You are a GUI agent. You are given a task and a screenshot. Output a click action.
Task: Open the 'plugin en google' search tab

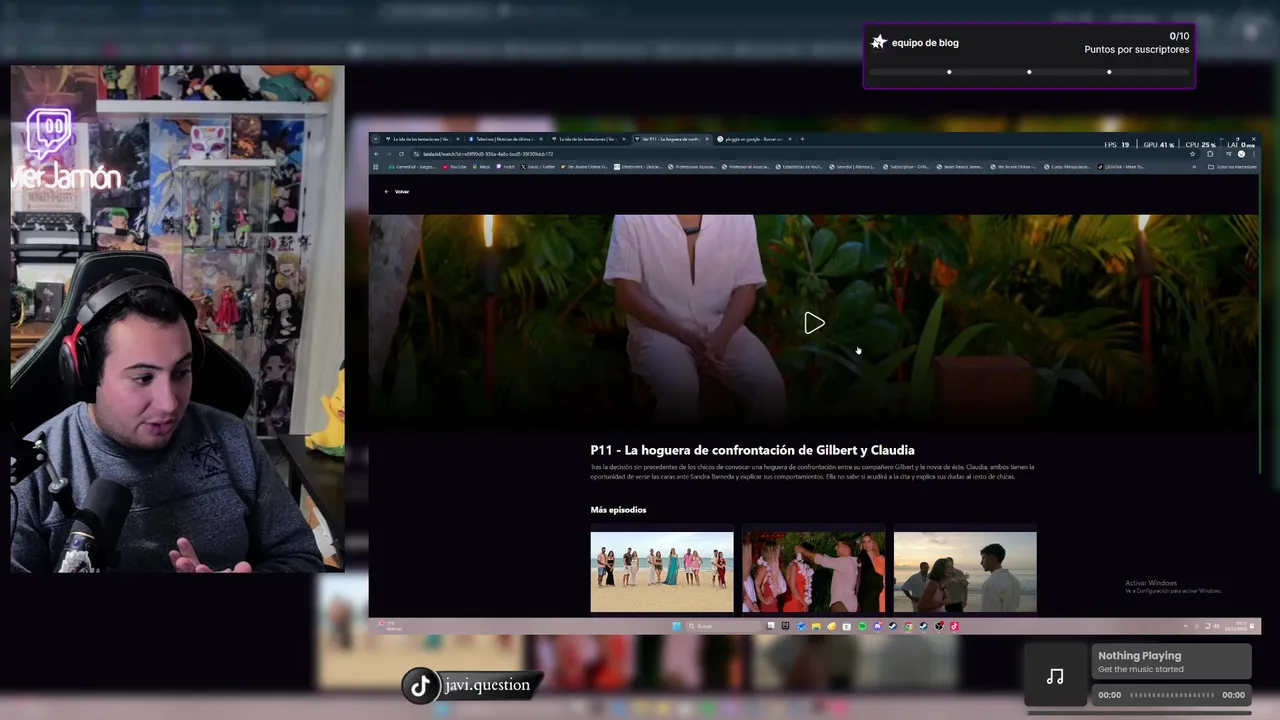(x=754, y=139)
